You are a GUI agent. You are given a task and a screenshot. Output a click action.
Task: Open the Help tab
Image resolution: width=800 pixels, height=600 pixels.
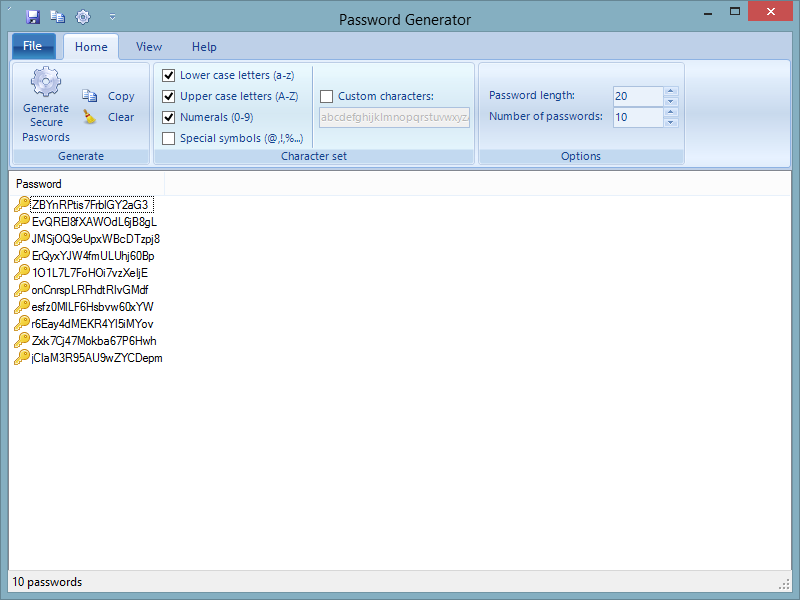click(x=204, y=46)
